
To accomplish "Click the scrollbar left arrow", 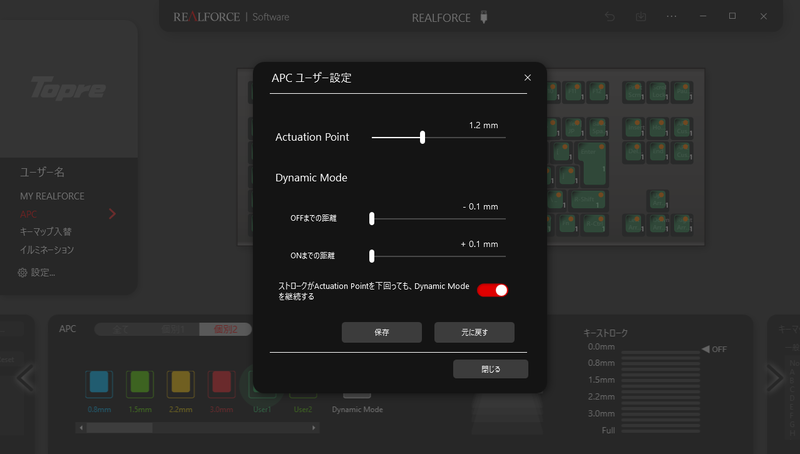I will [x=81, y=428].
